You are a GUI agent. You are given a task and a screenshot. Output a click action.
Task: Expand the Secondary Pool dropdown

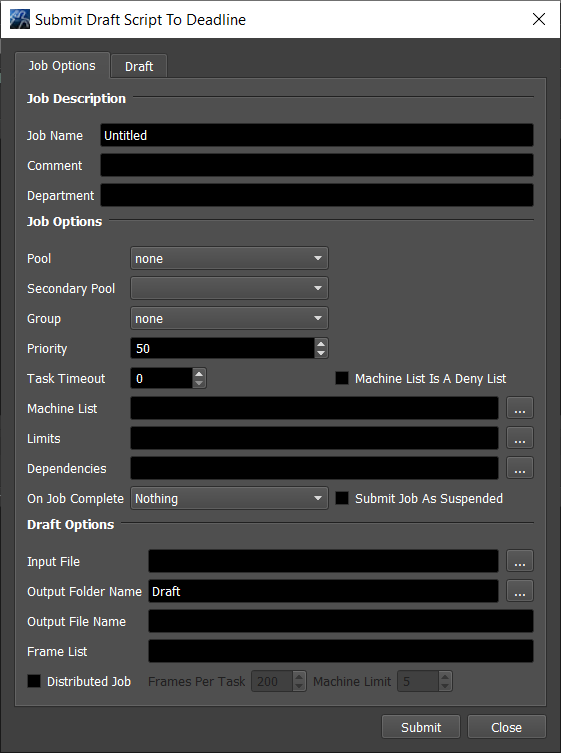click(229, 288)
